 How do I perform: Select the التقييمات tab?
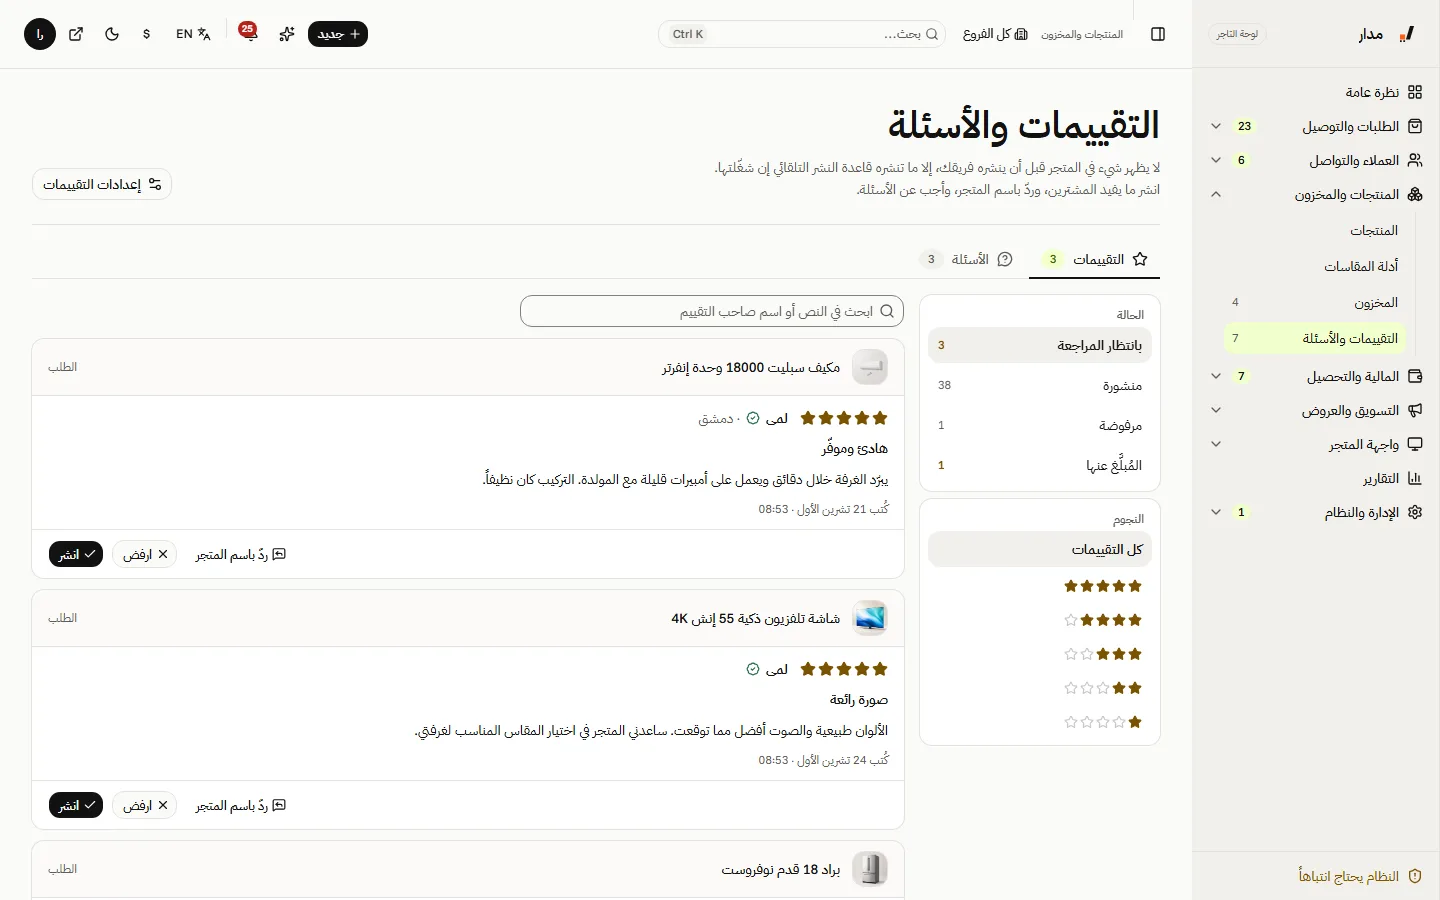click(1095, 259)
